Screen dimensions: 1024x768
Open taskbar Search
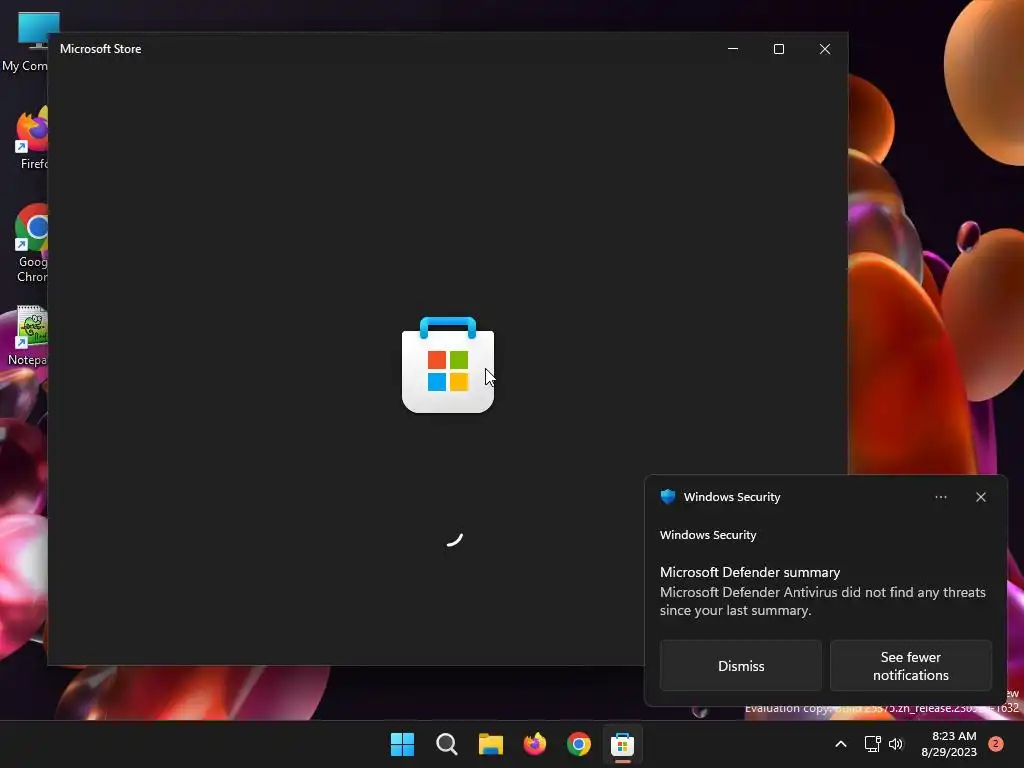coord(447,744)
